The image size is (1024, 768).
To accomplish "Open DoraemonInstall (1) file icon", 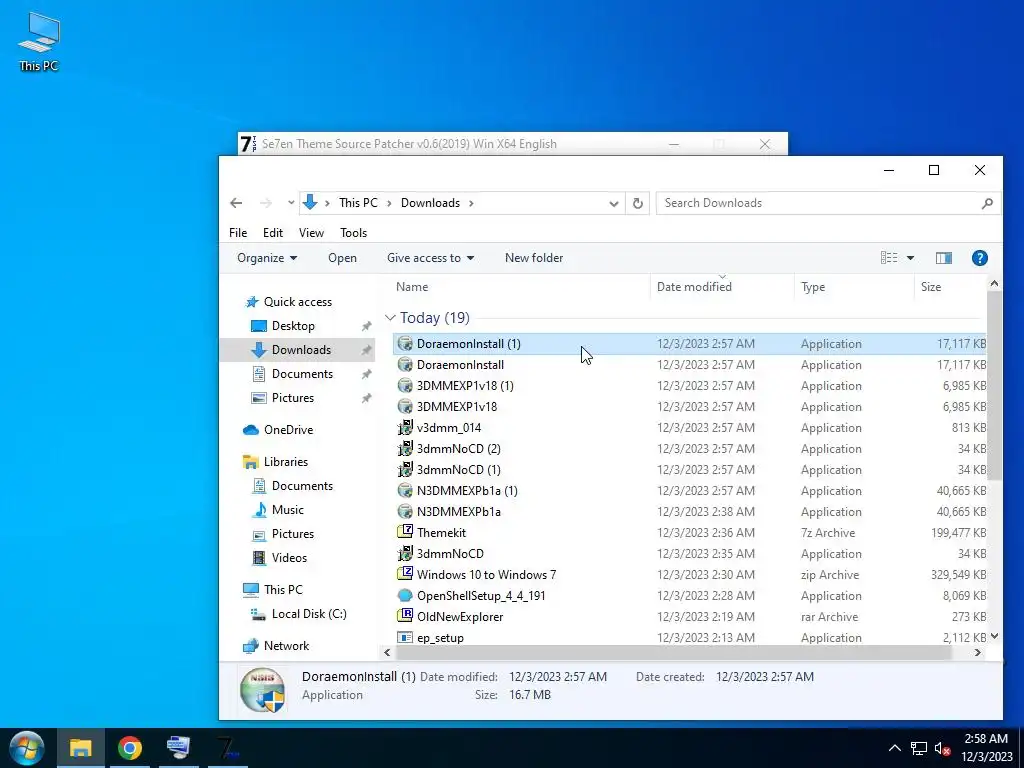I will 405,344.
